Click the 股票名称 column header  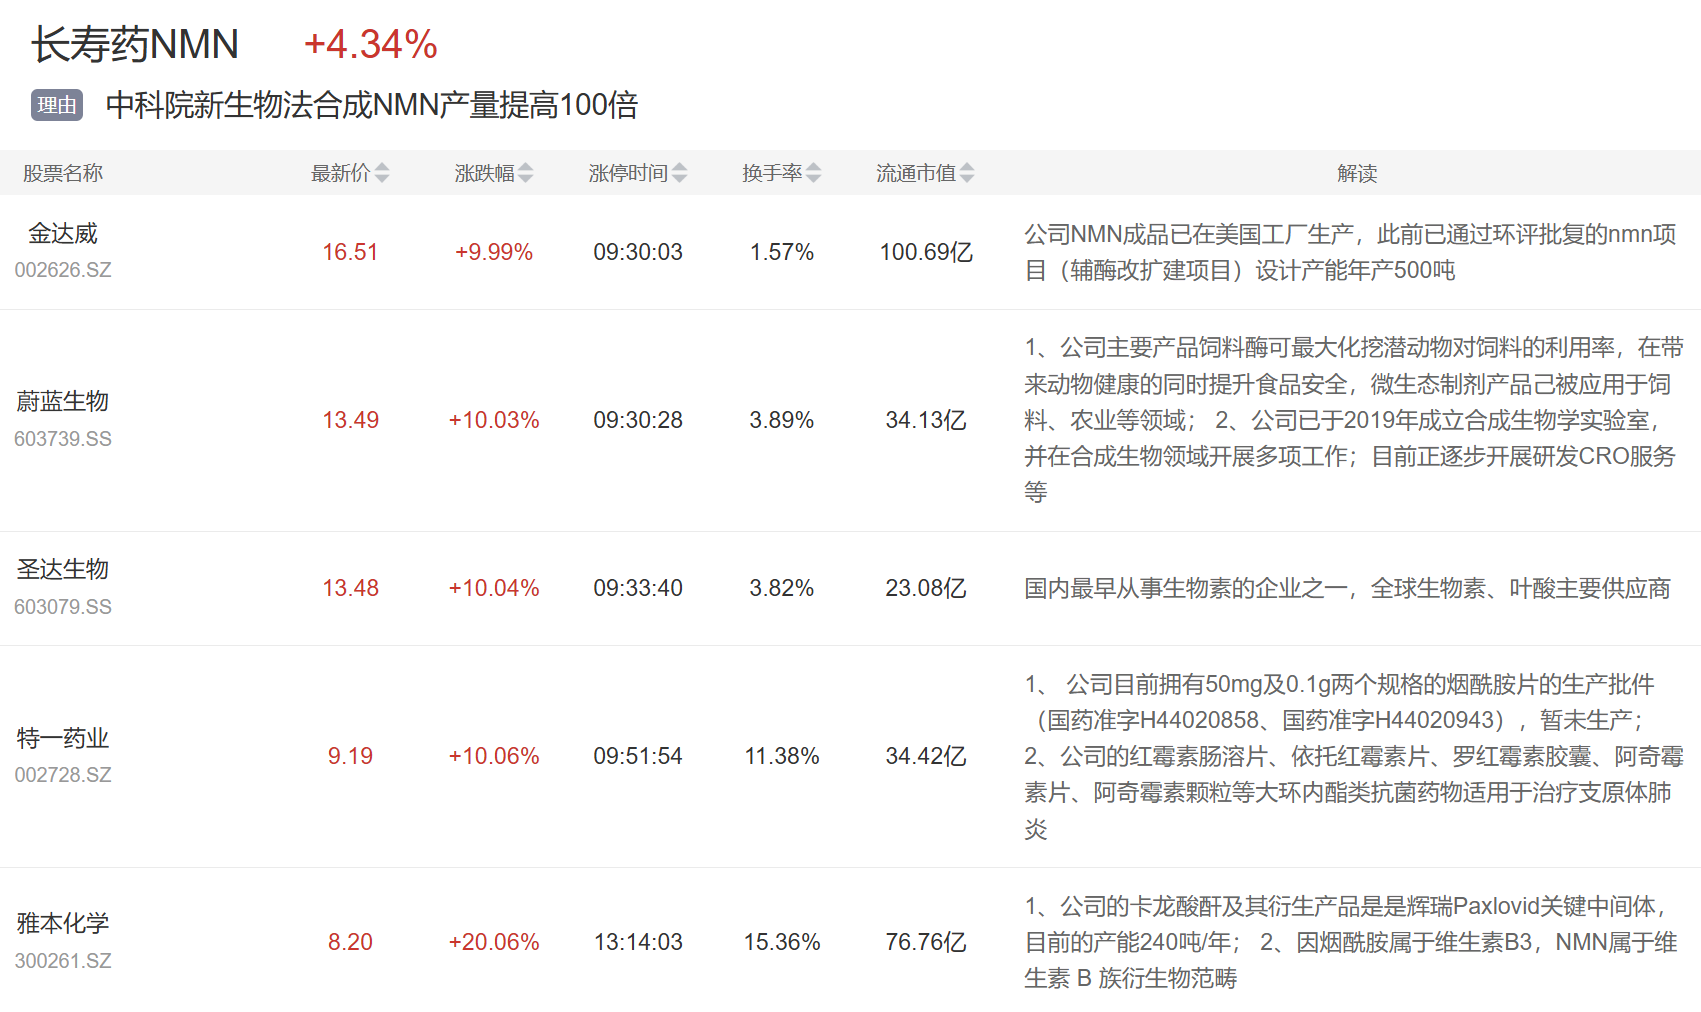(63, 173)
